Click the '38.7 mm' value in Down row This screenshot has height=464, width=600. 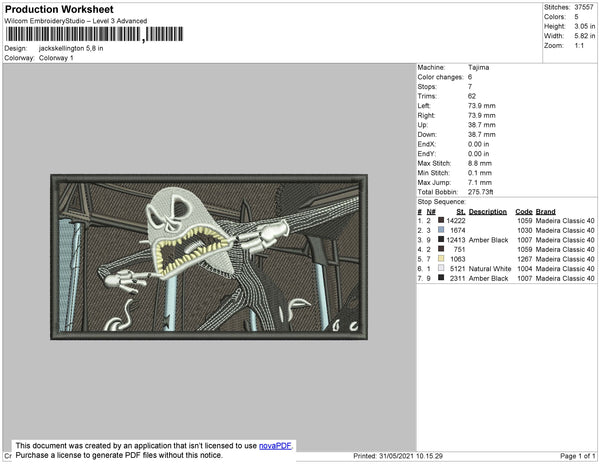point(482,134)
